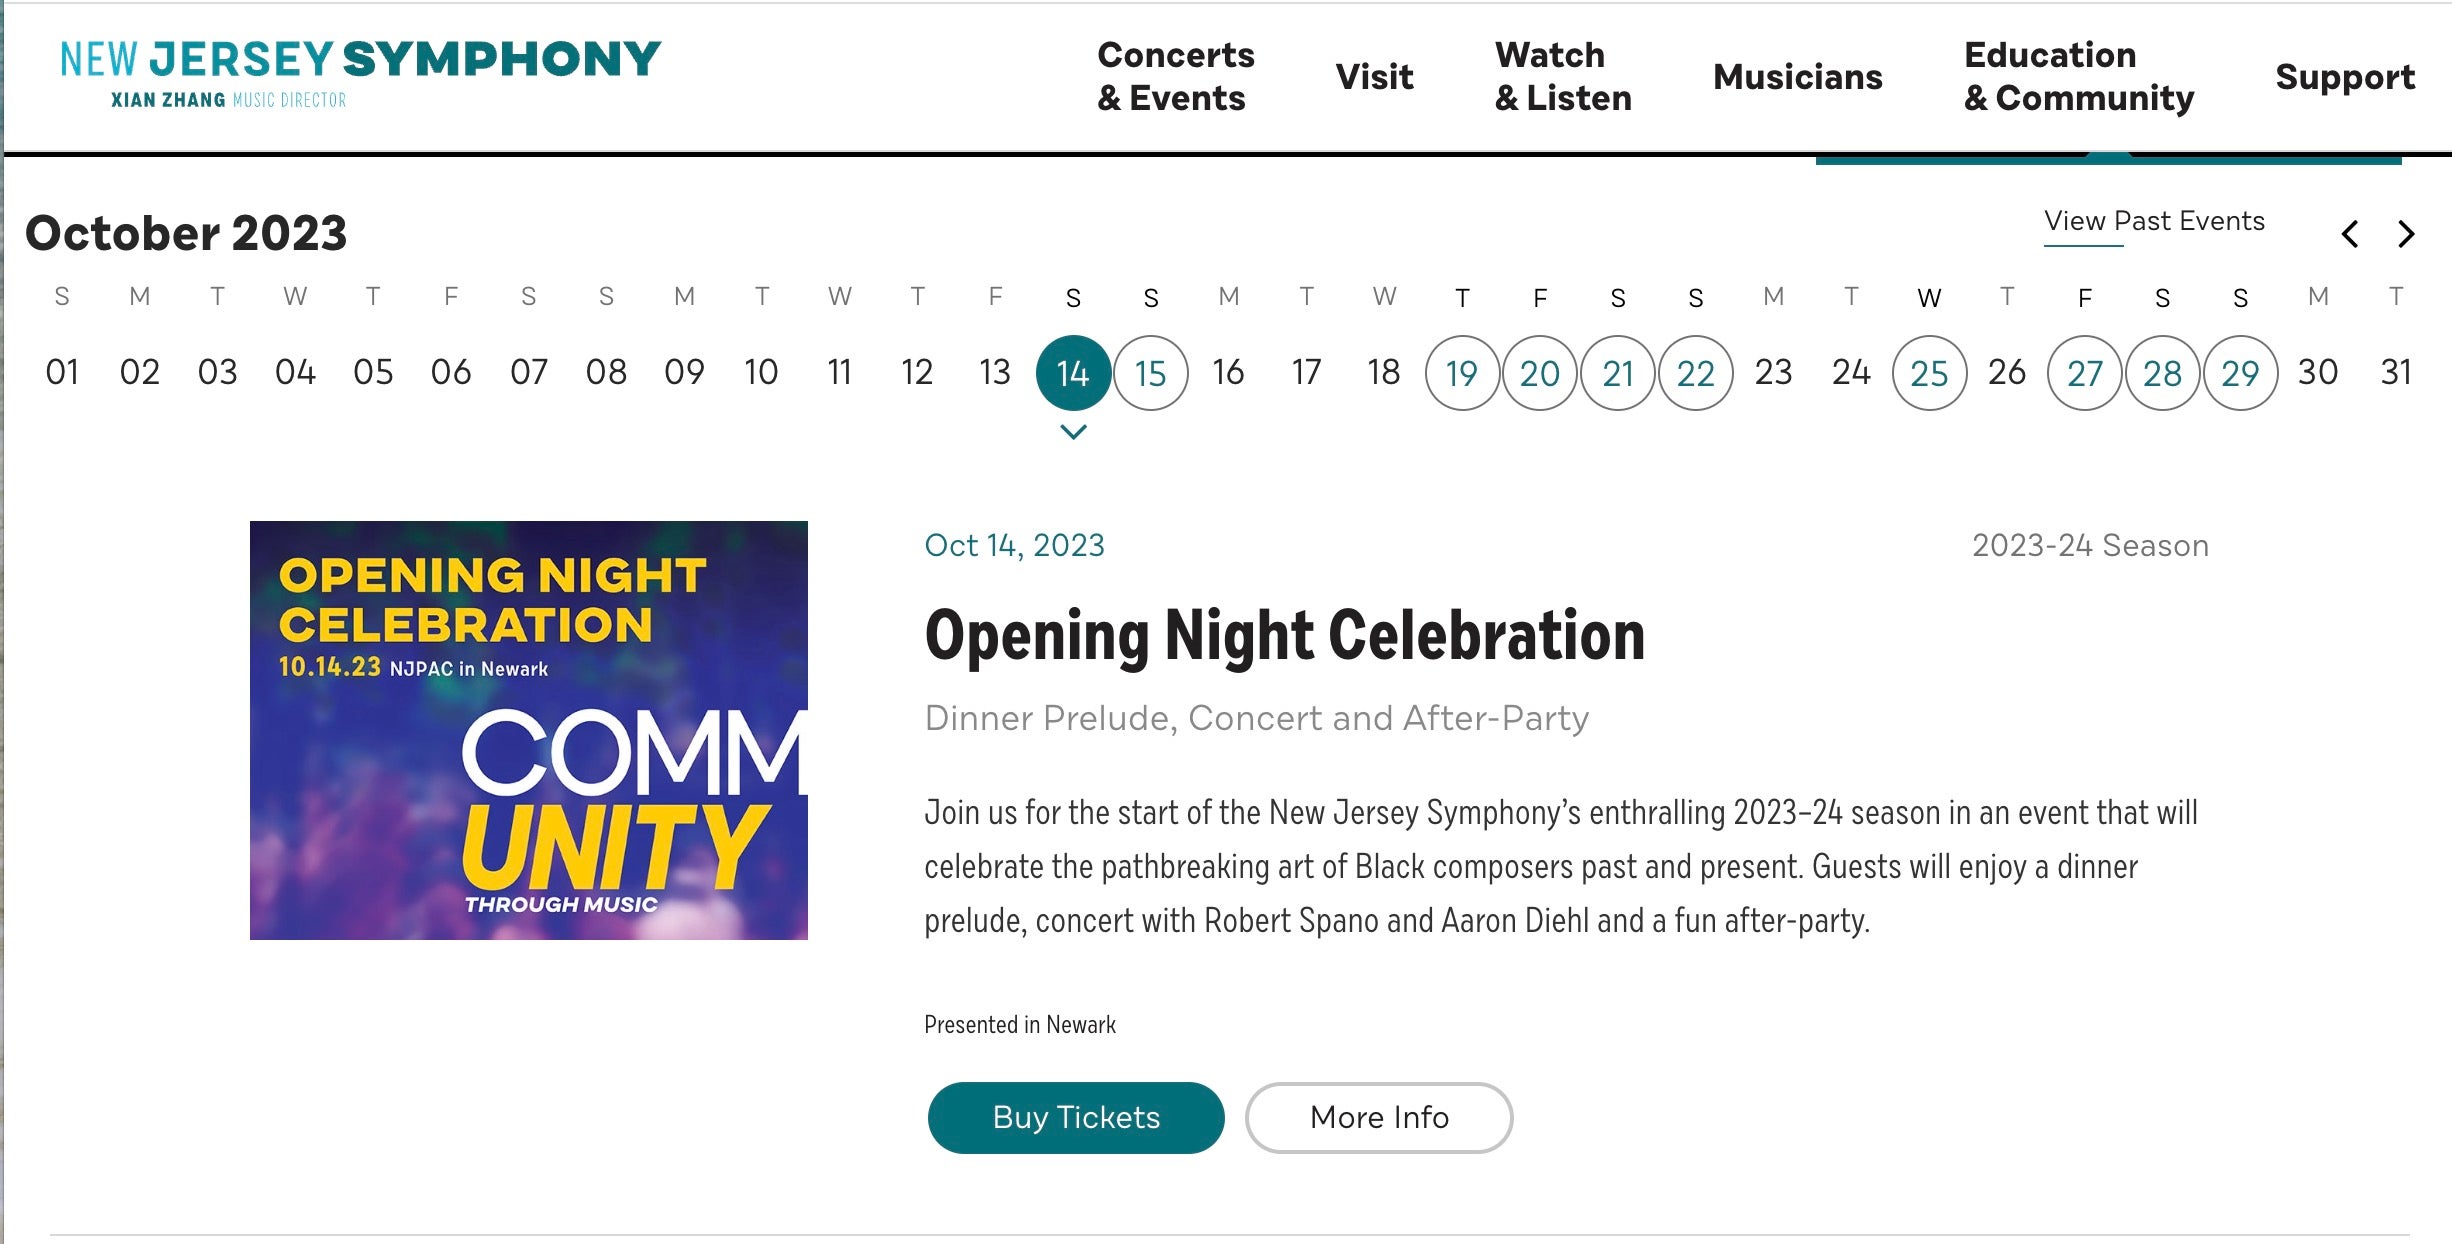The image size is (2452, 1244).
Task: Open the Concerts & Events menu
Action: 1175,77
